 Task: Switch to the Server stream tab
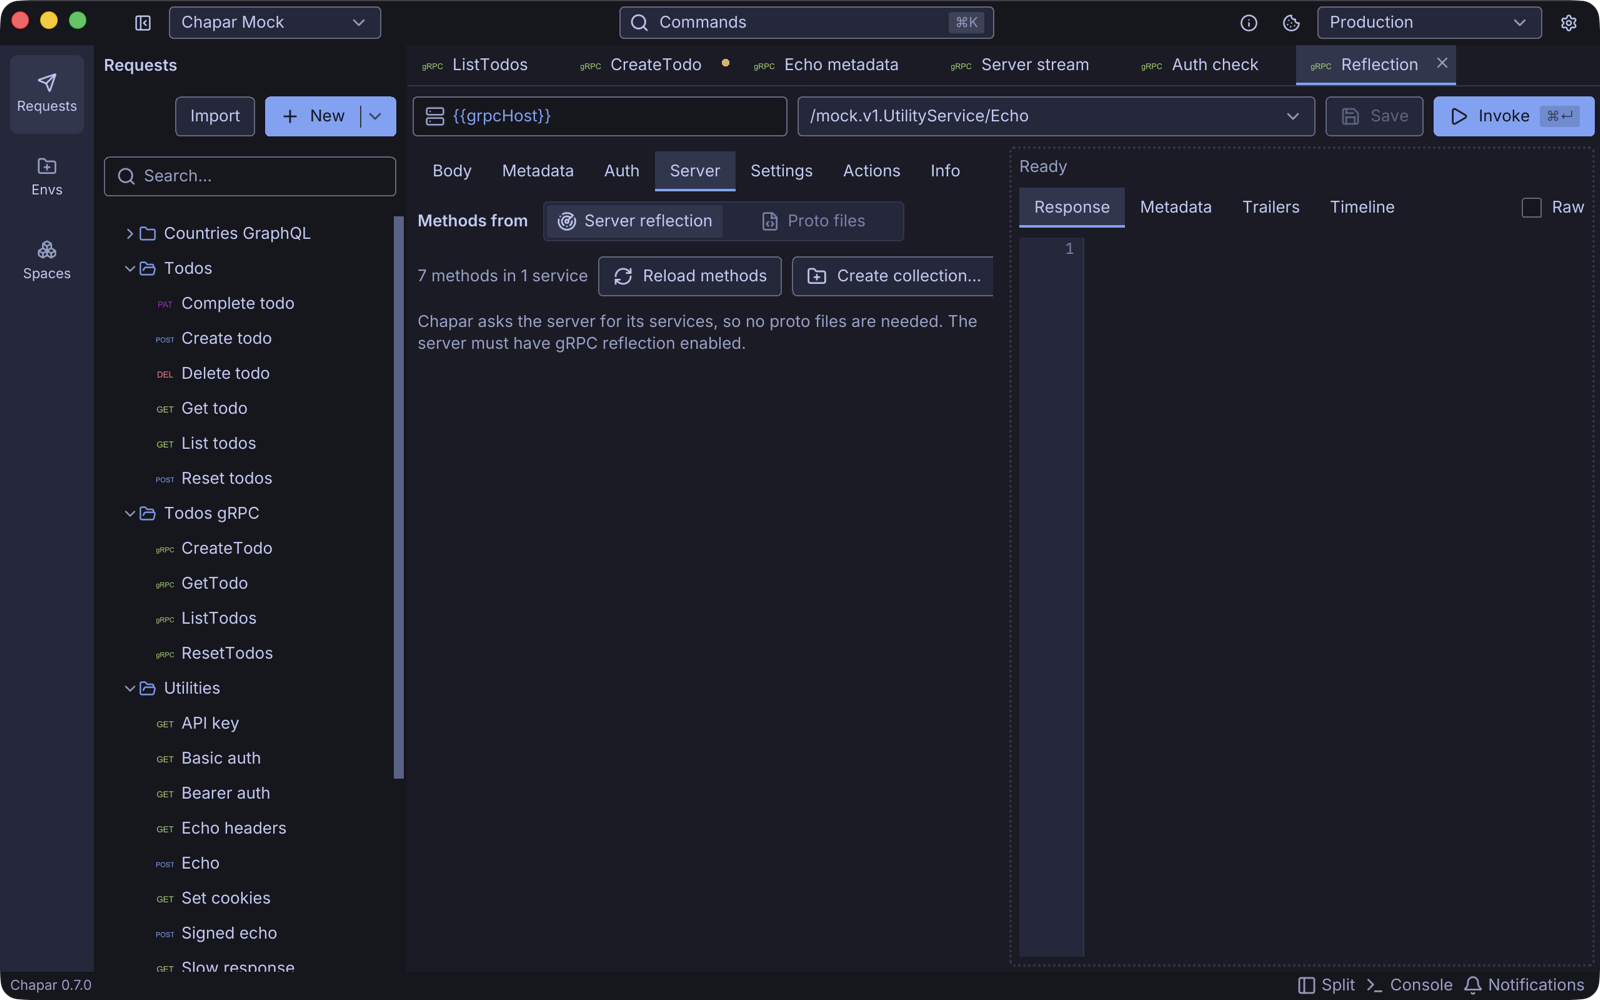click(x=1021, y=65)
